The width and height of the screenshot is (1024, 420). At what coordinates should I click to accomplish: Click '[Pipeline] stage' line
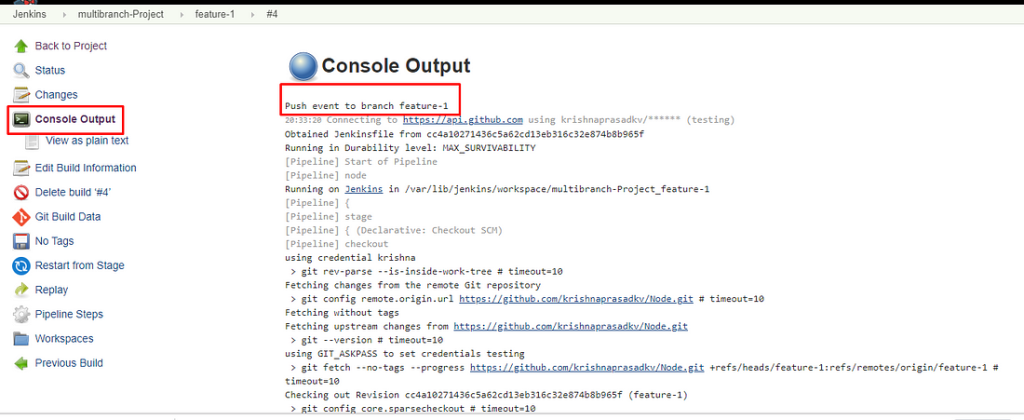pos(328,217)
